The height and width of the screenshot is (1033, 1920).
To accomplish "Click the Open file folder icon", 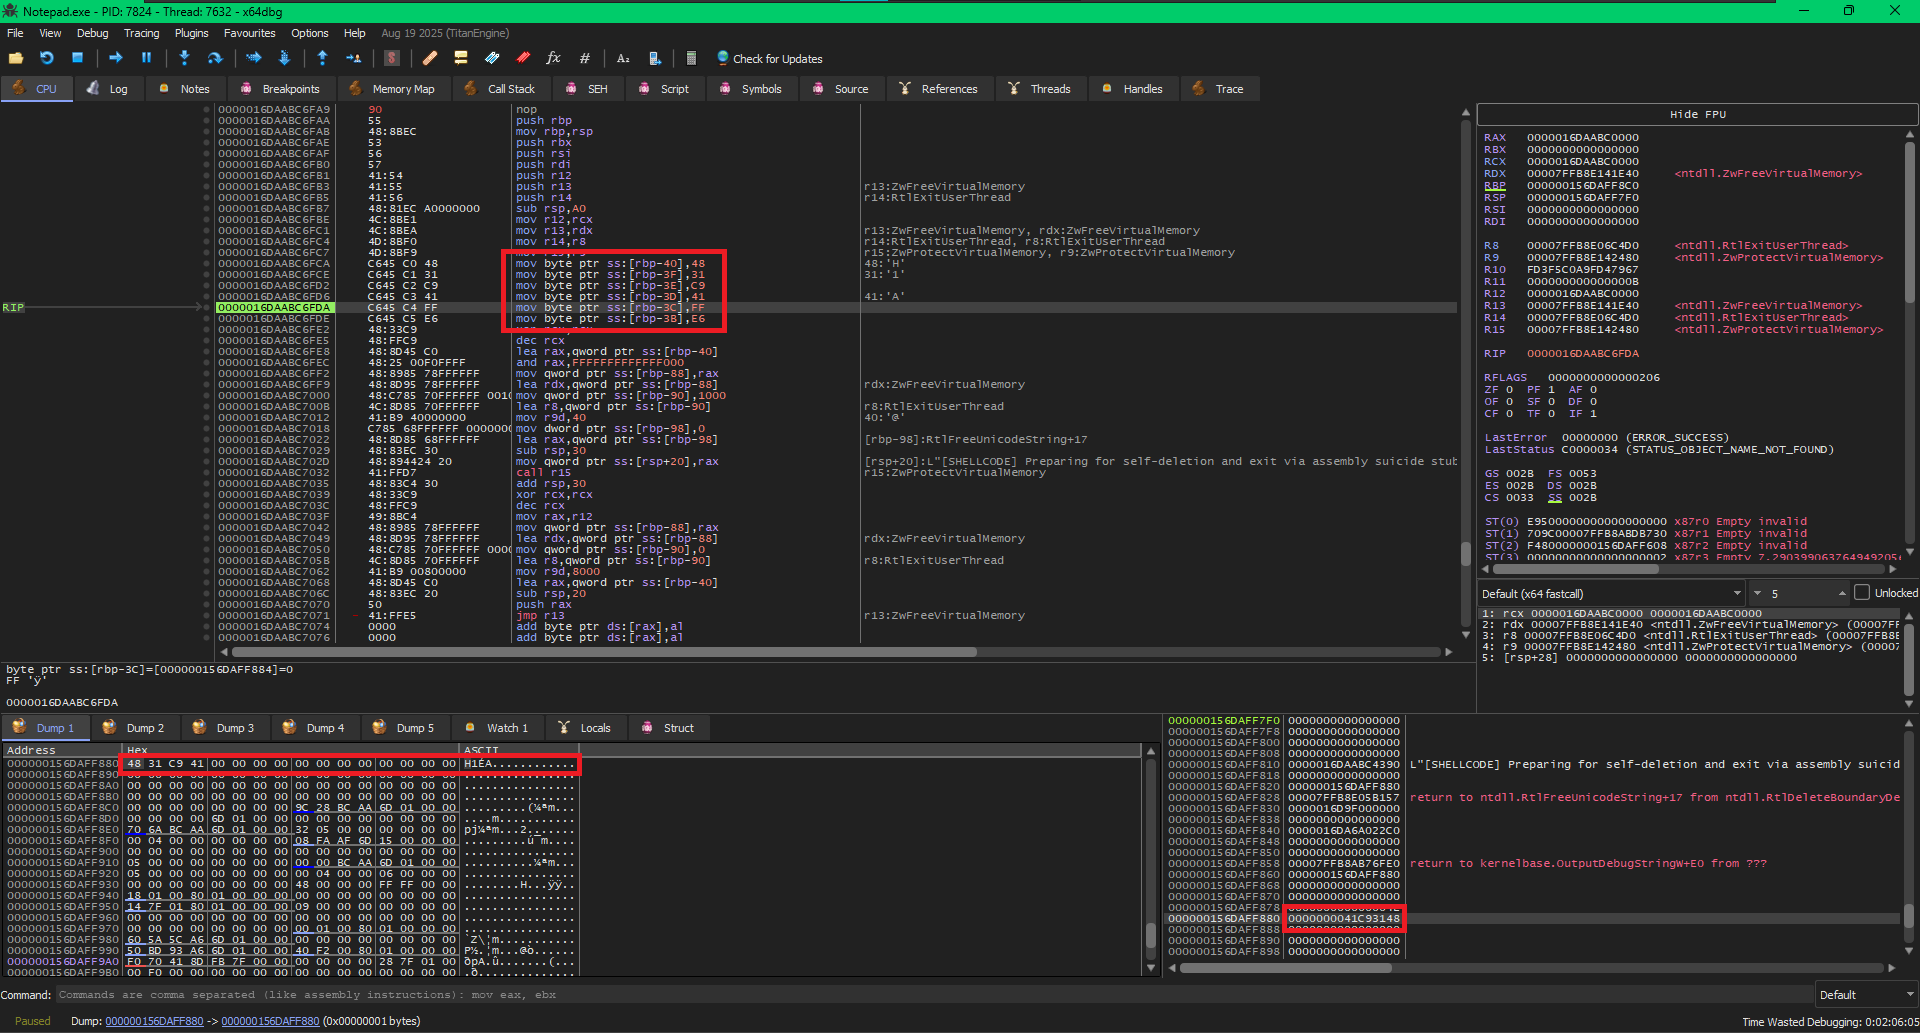I will pos(16,59).
